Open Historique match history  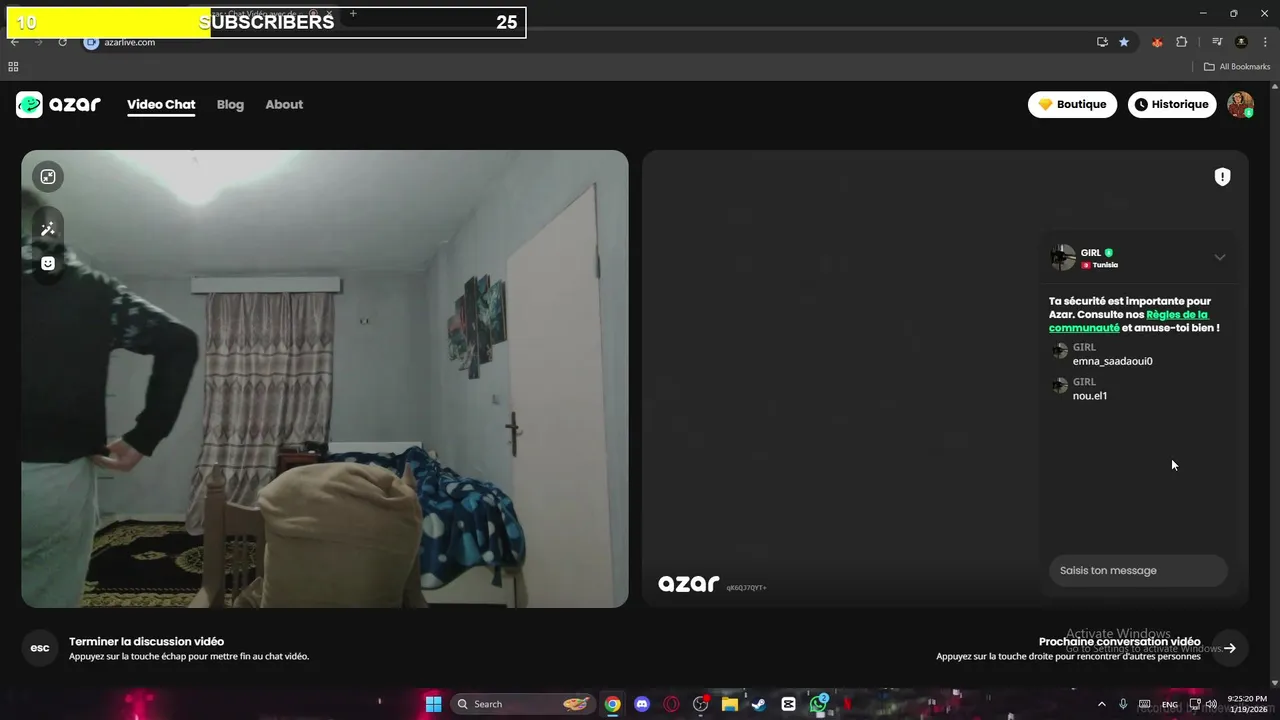click(1172, 104)
